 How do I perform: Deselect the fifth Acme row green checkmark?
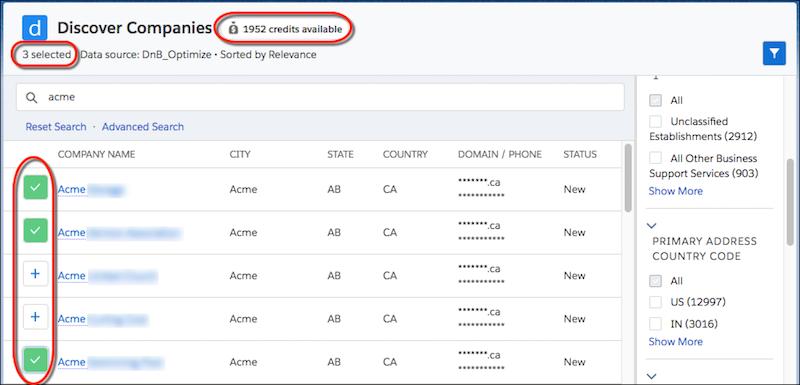tap(35, 360)
